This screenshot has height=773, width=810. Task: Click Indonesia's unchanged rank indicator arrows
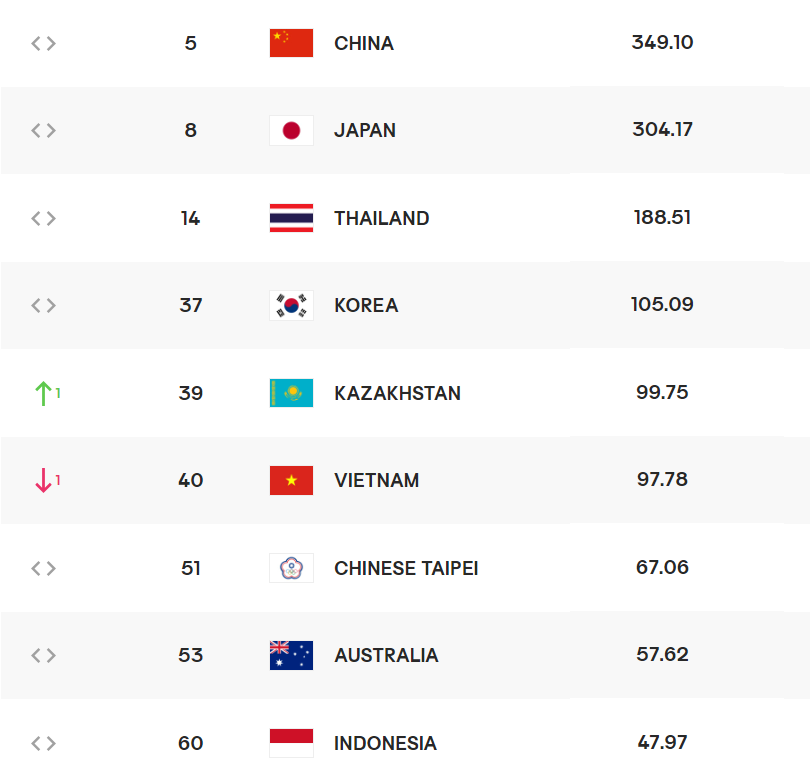pyautogui.click(x=43, y=743)
